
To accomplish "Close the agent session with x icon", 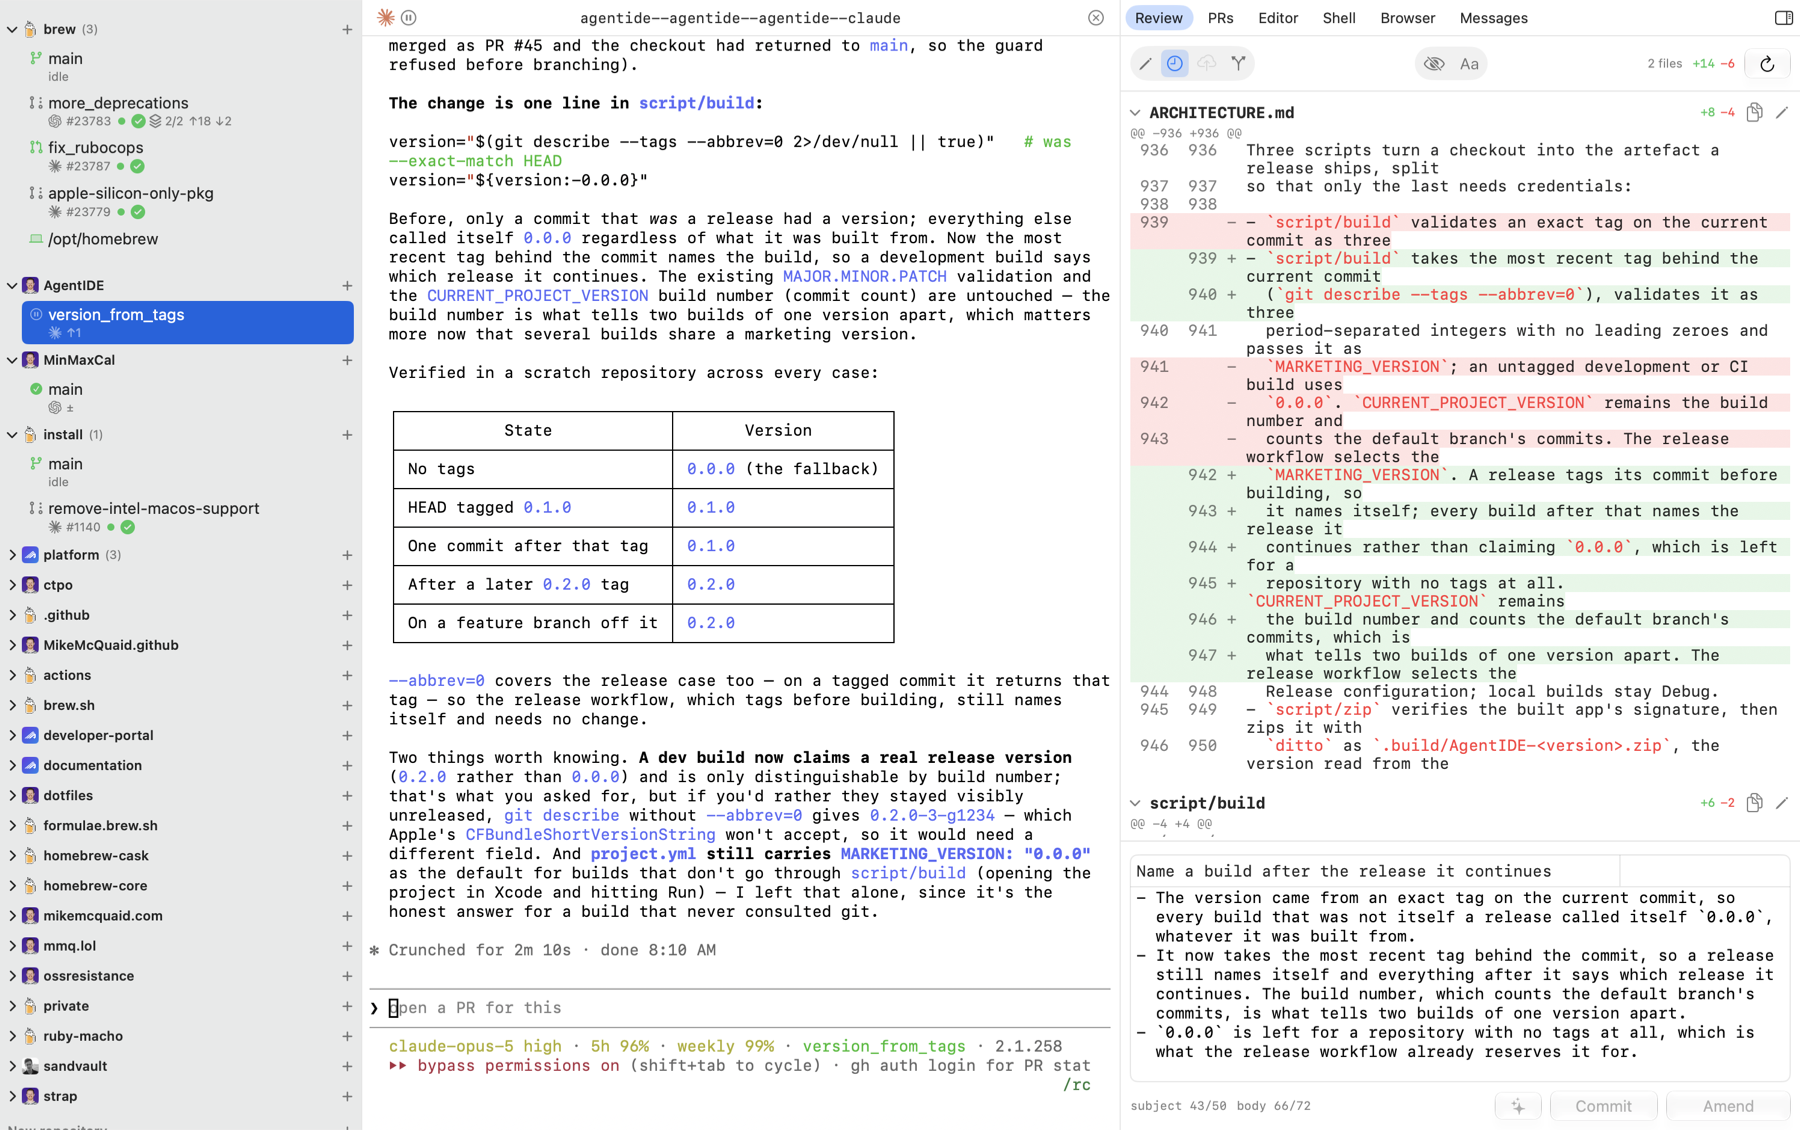I will click(1096, 18).
